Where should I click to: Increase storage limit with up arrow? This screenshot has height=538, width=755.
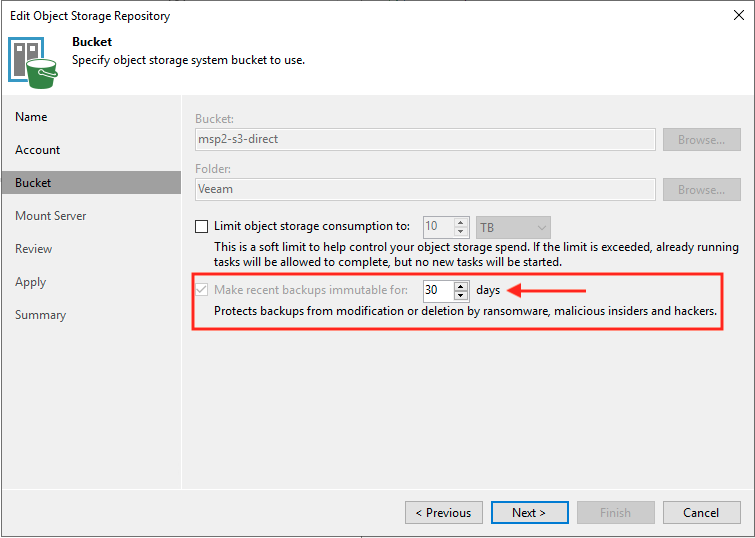pyautogui.click(x=461, y=222)
